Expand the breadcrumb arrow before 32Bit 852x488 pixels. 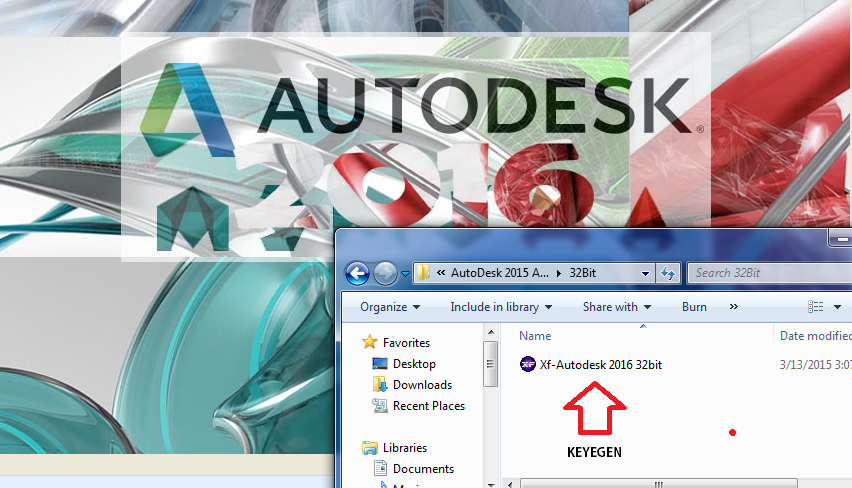559,273
